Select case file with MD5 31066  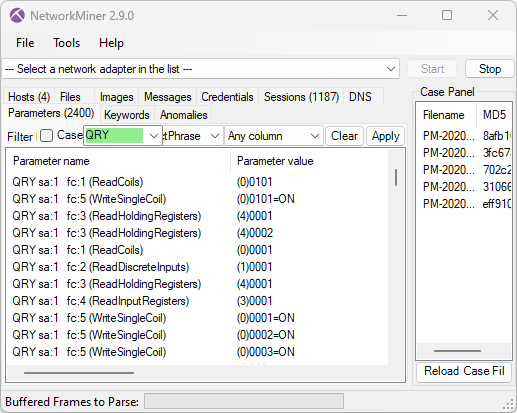point(465,187)
